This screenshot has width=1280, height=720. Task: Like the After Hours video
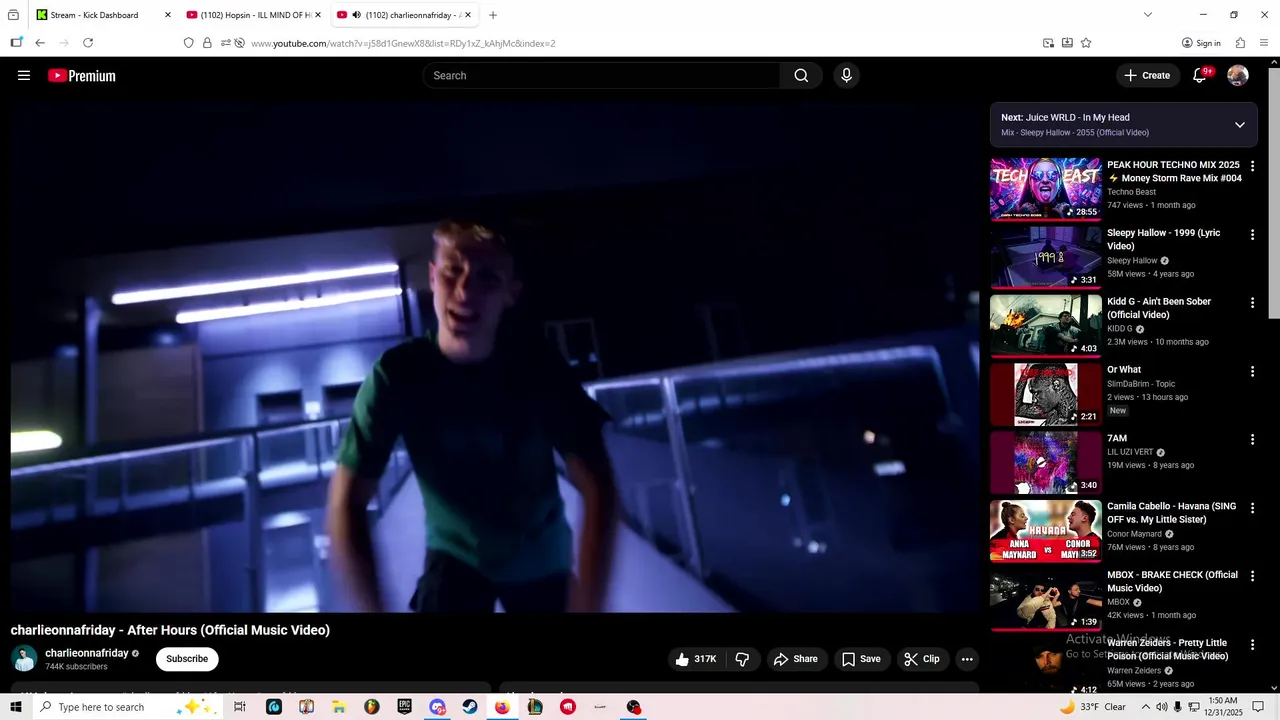coord(695,659)
